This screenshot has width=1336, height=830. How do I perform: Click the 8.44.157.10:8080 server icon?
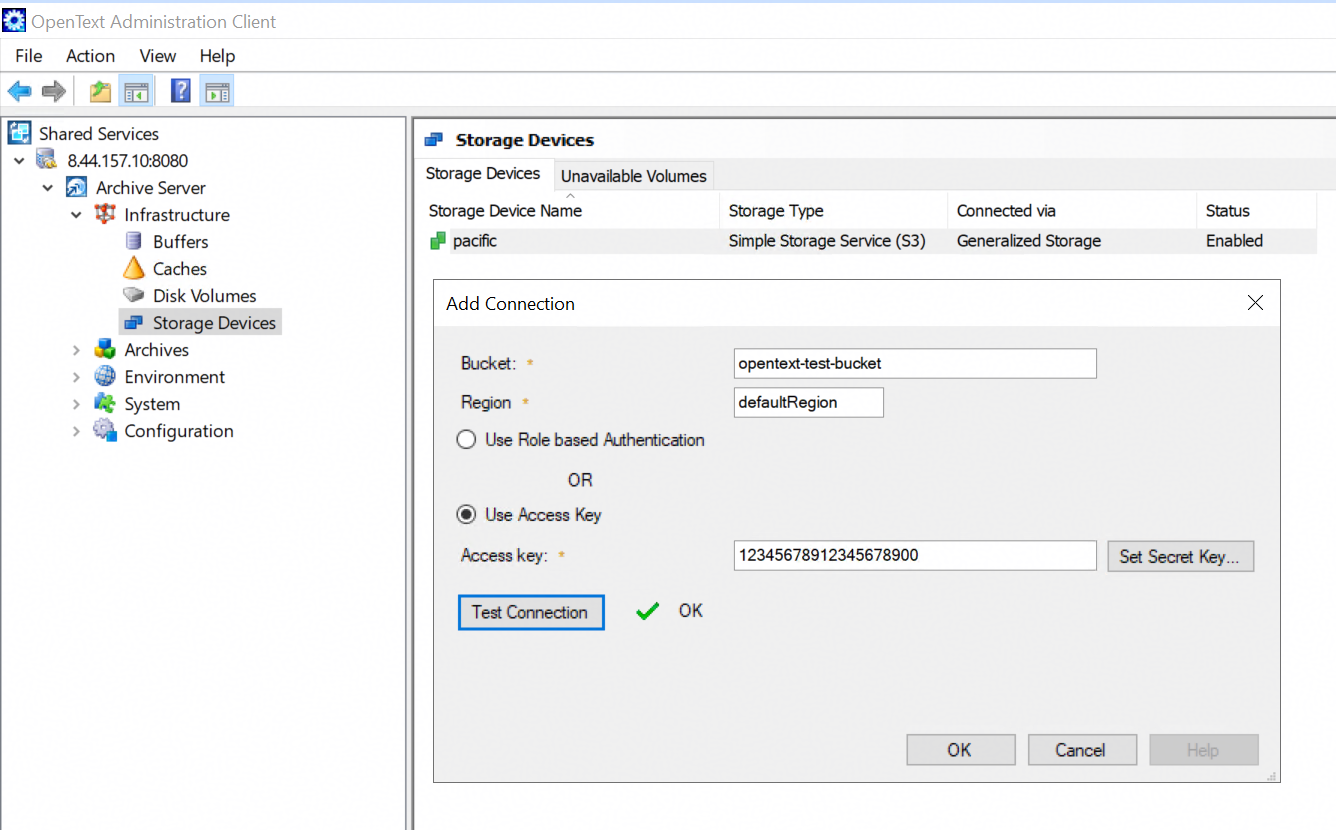tap(47, 160)
